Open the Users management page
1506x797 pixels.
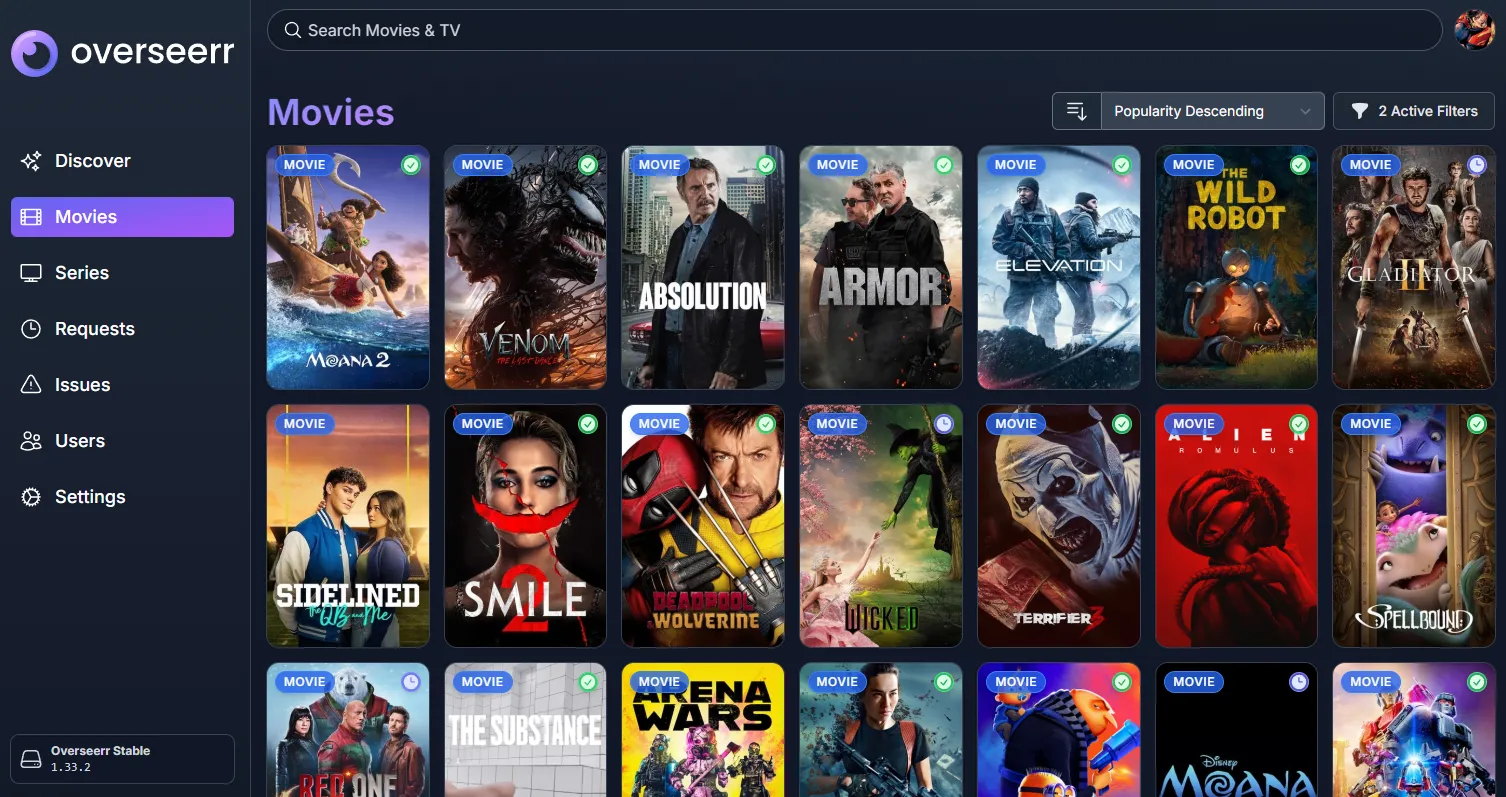(80, 441)
